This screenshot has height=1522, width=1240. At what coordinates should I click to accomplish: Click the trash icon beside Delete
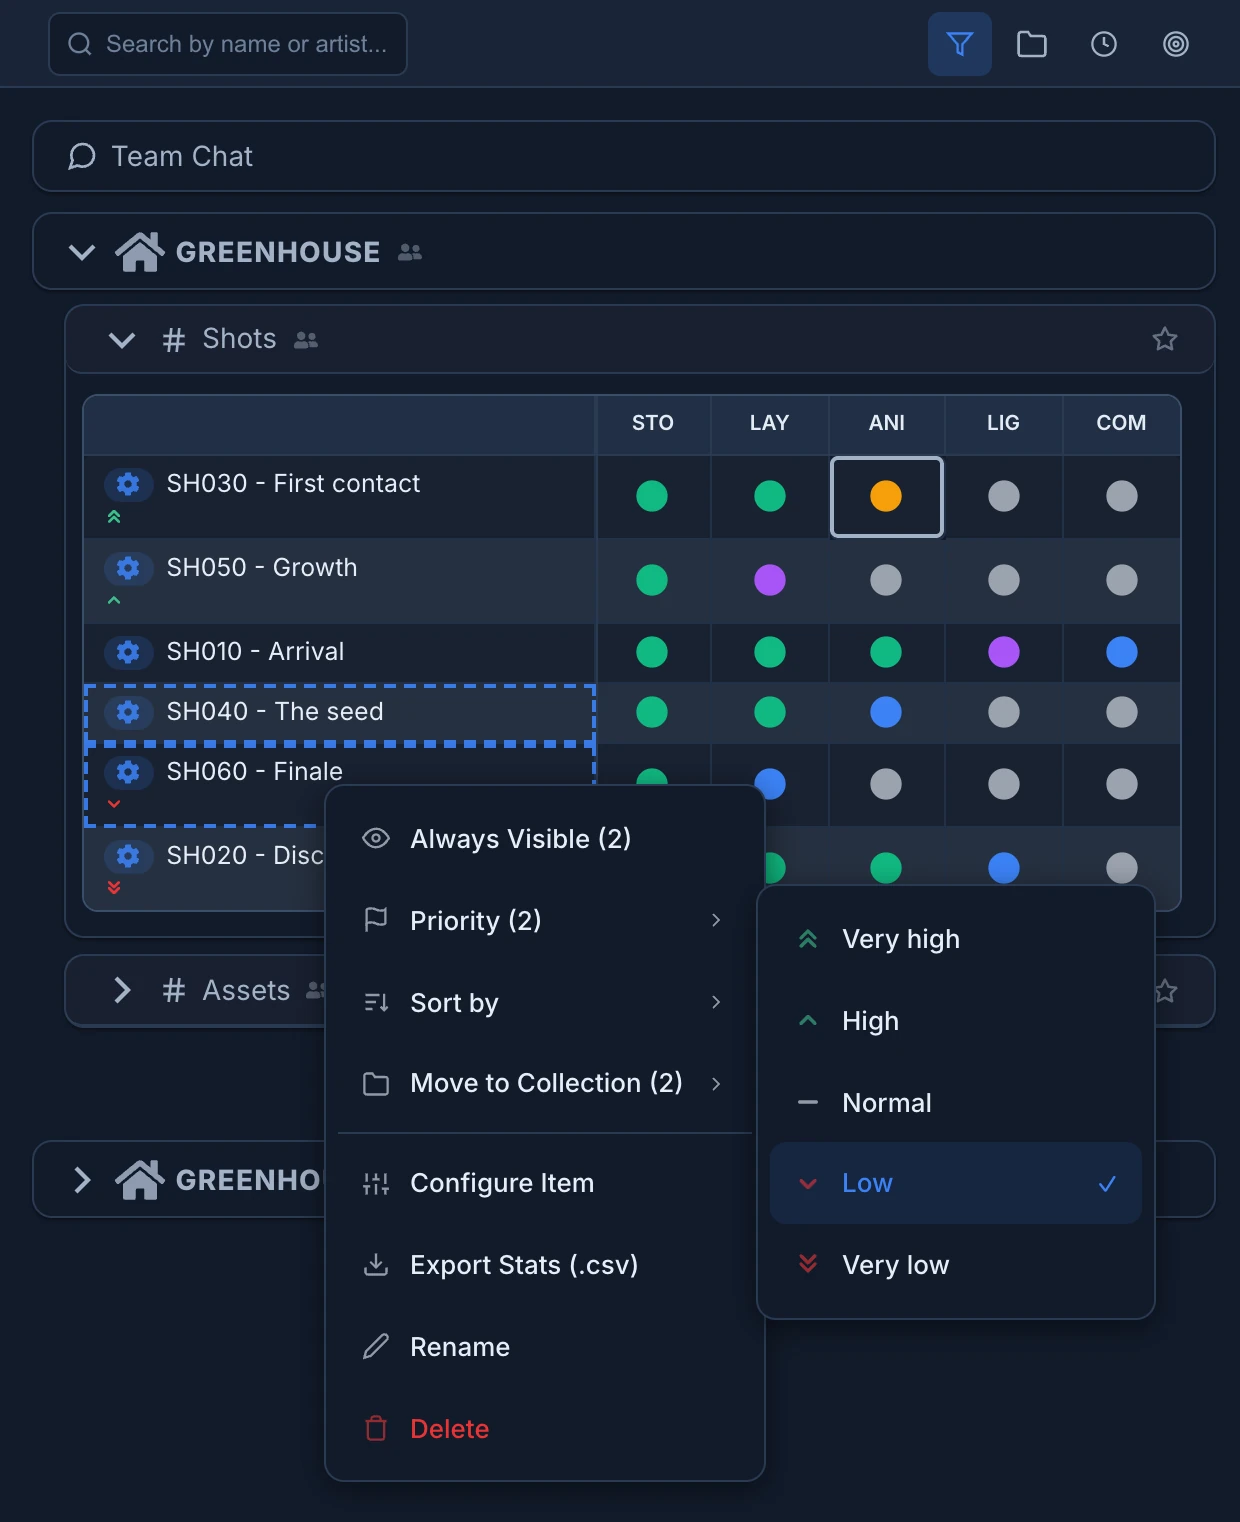[x=376, y=1429]
